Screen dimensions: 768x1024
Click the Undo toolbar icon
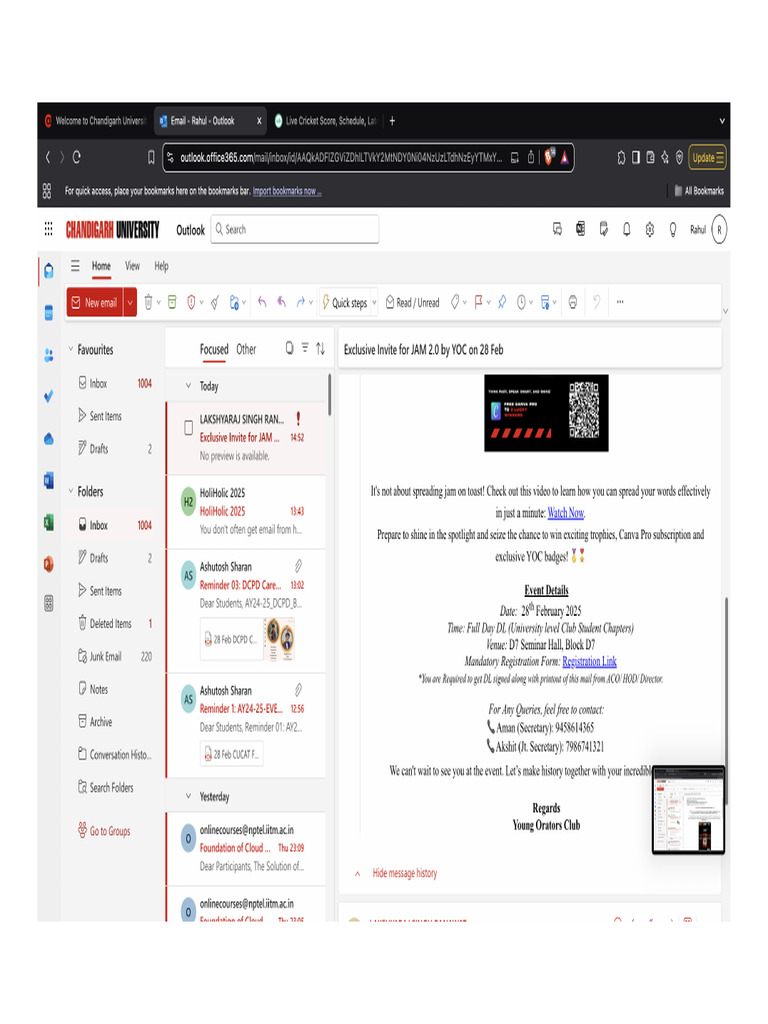tap(596, 302)
